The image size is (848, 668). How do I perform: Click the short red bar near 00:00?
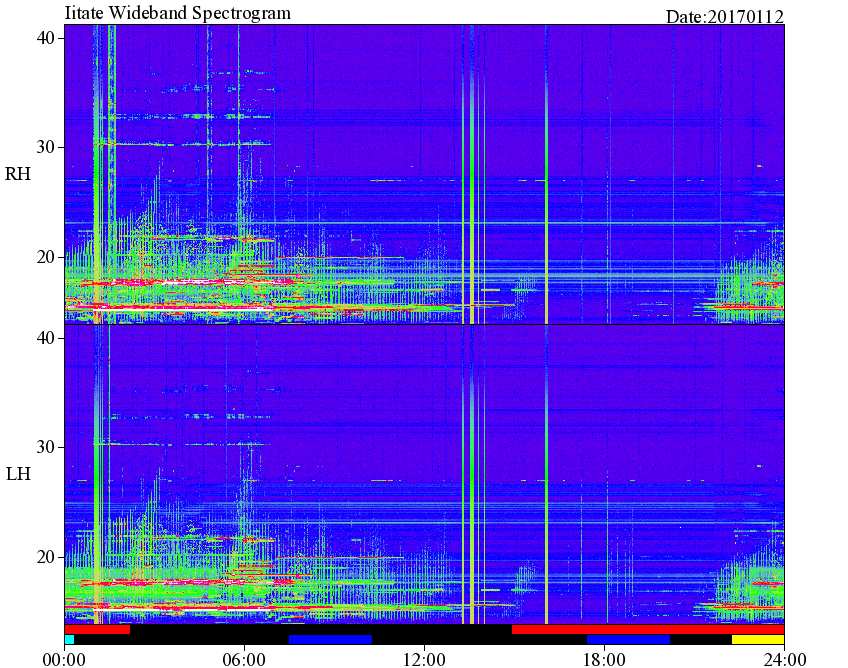[x=97, y=630]
